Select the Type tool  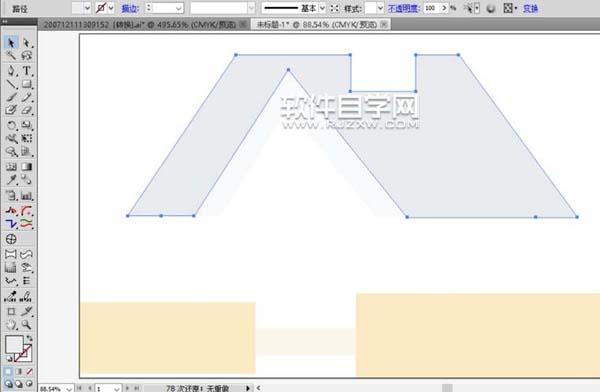pos(26,70)
